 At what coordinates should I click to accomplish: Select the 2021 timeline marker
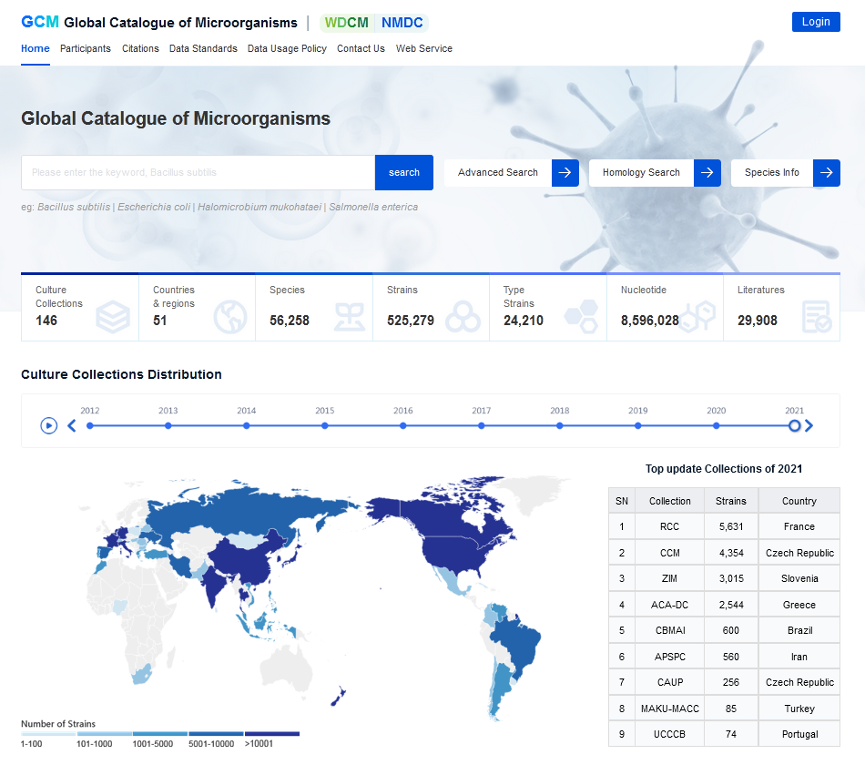(x=794, y=426)
